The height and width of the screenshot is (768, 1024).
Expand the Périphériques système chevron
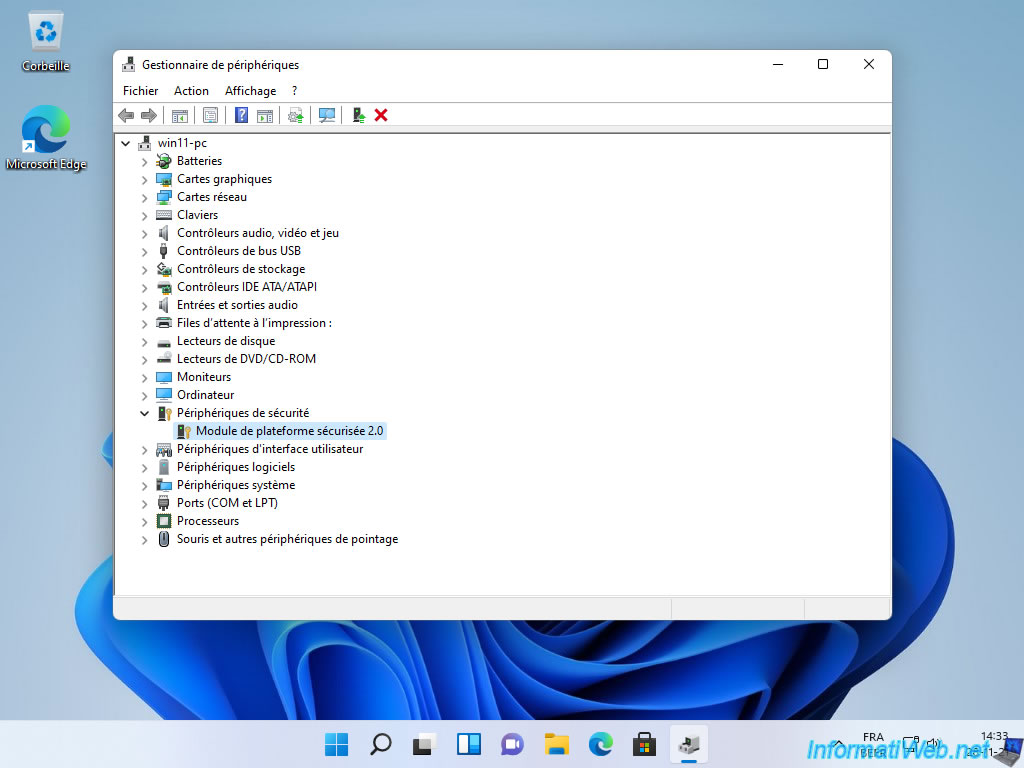[x=144, y=485]
